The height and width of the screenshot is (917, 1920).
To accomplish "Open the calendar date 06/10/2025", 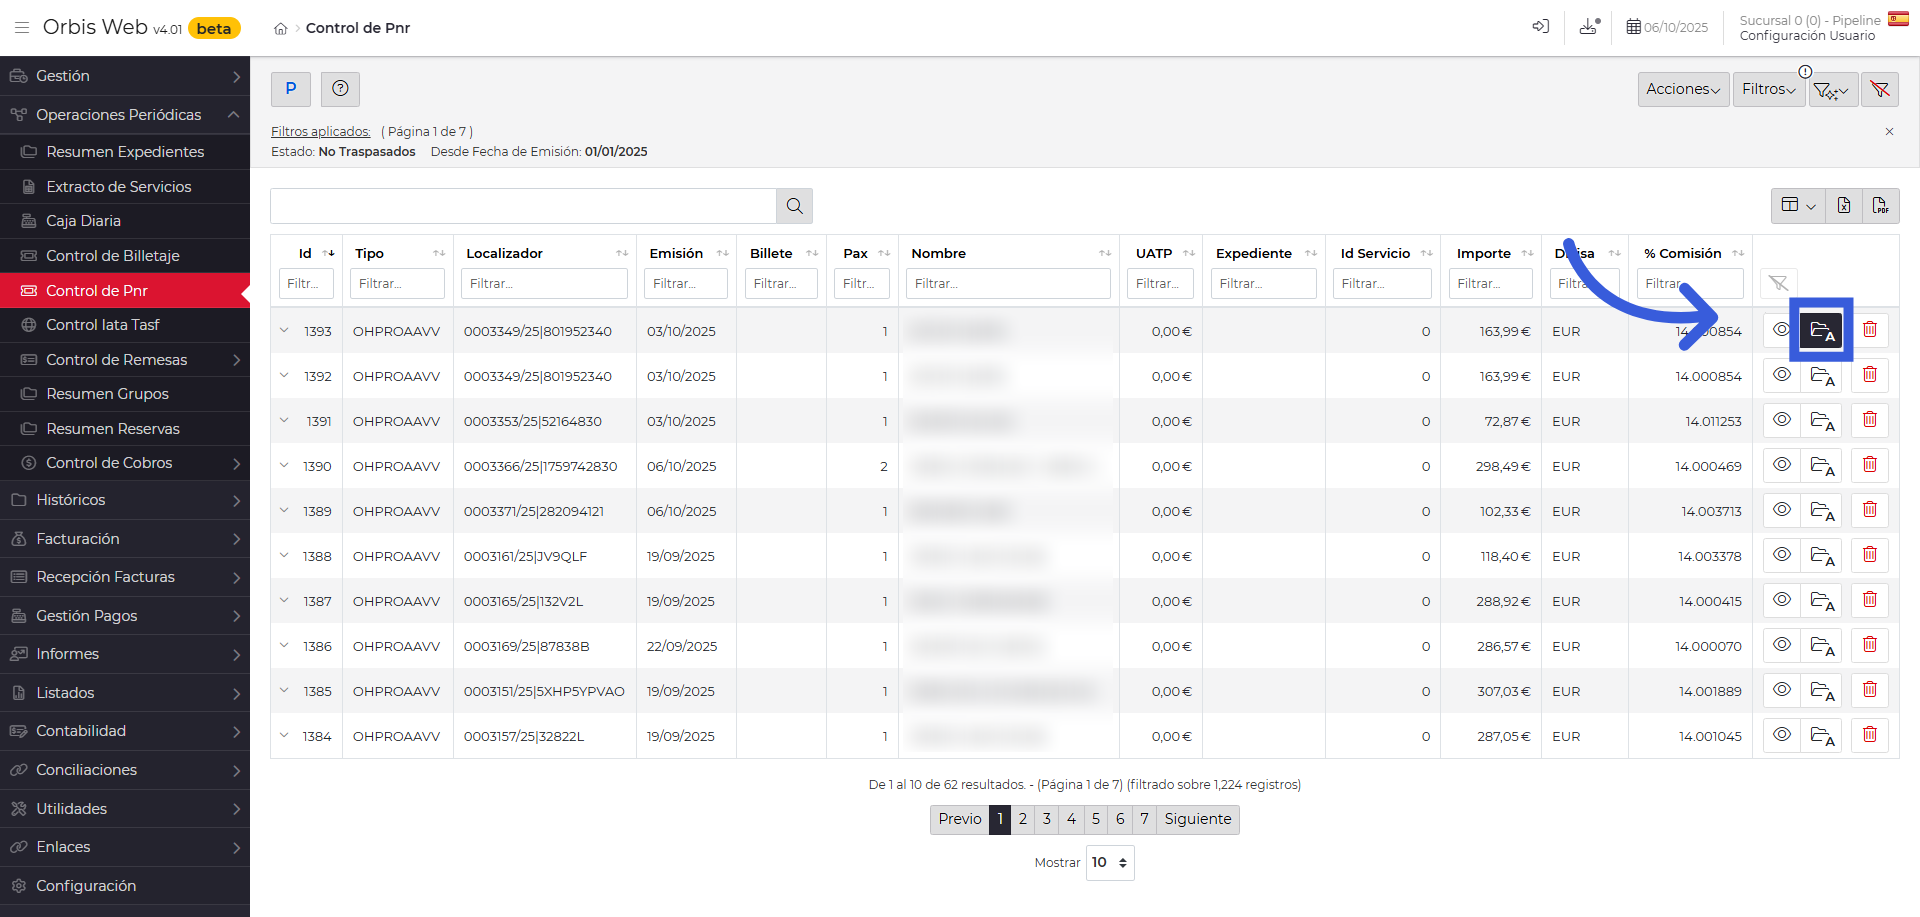I will [1666, 27].
